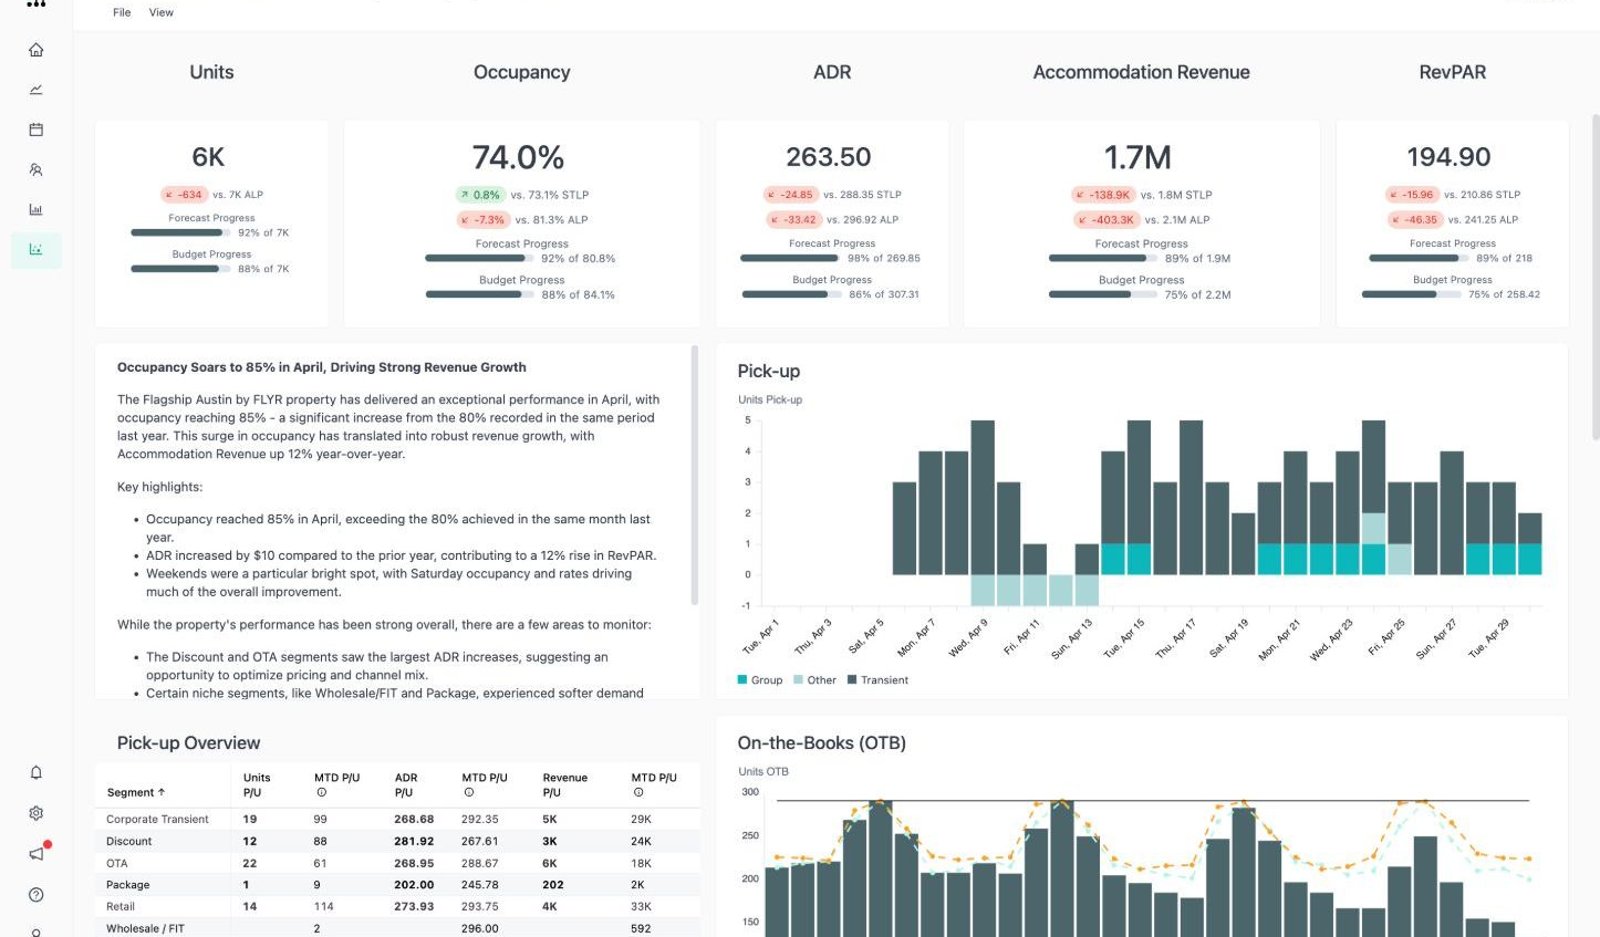
Task: Click the RevPAR Forecast Progress bar
Action: pos(1418,258)
